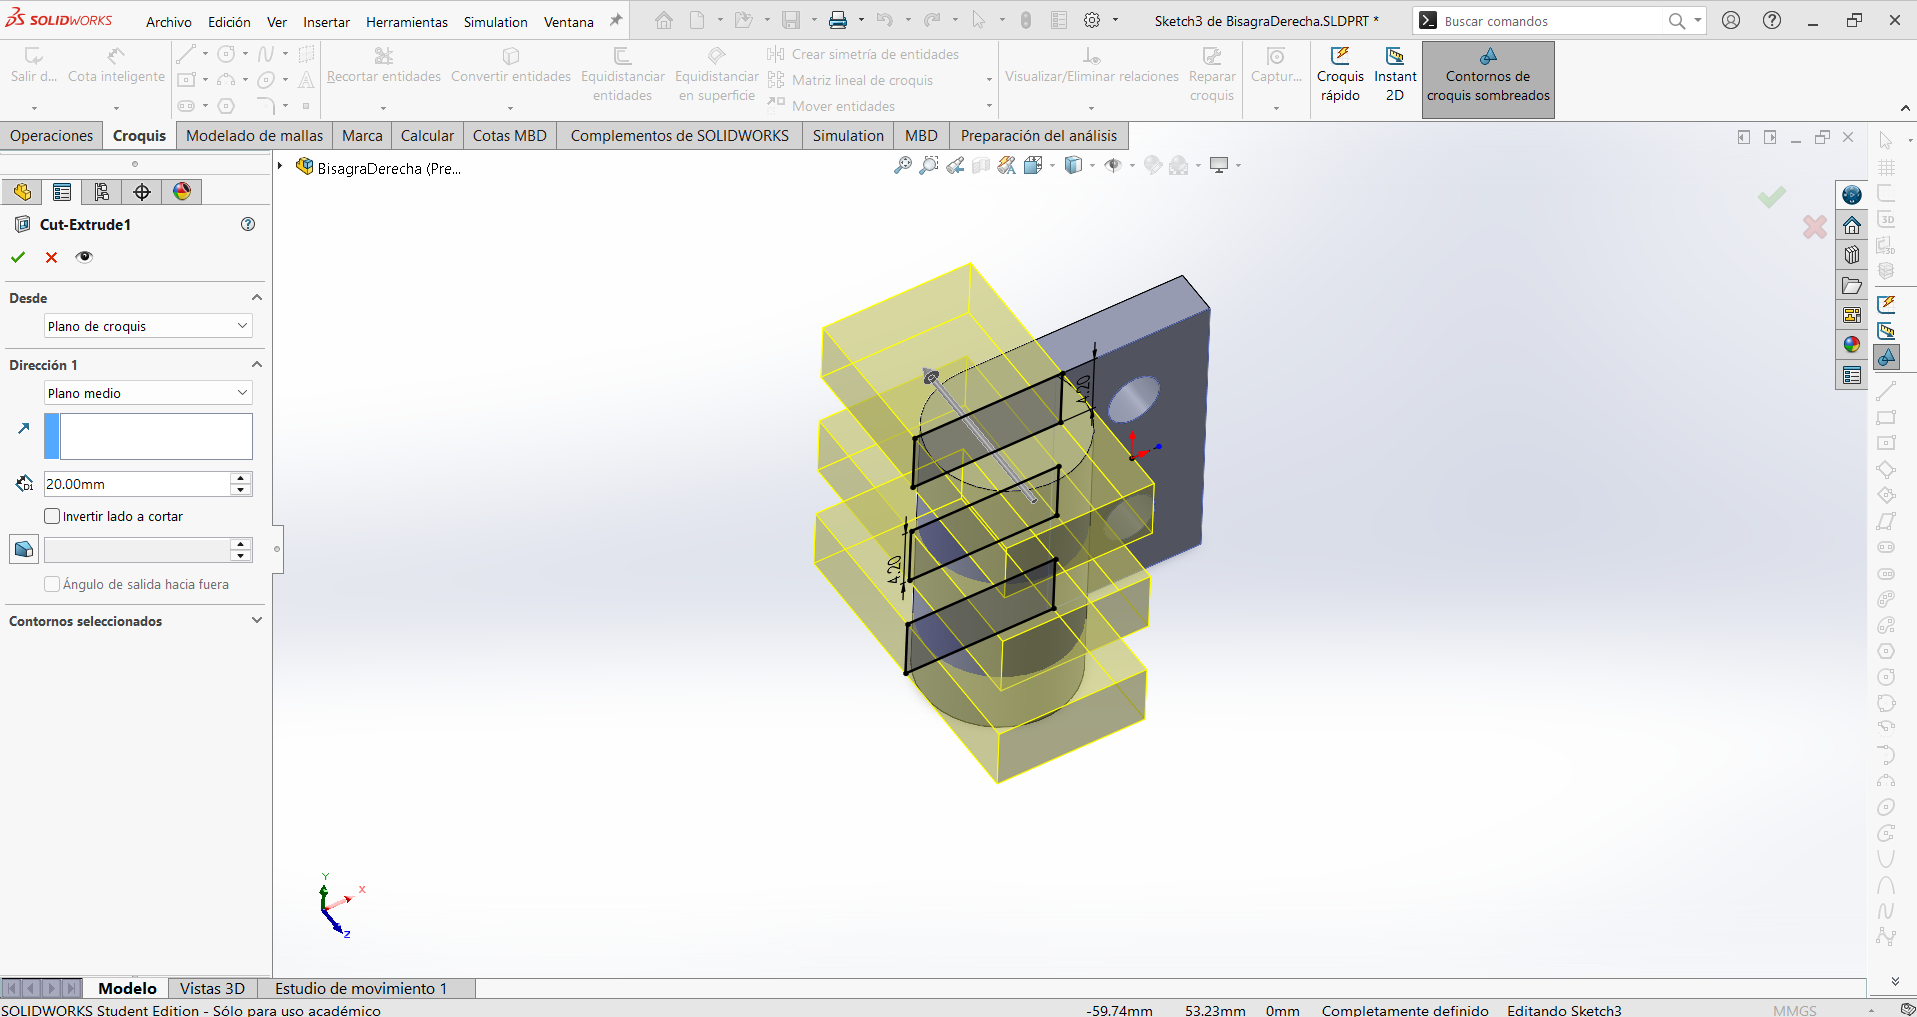Switch to Complementos de SOLIDWORKS tab

[680, 136]
